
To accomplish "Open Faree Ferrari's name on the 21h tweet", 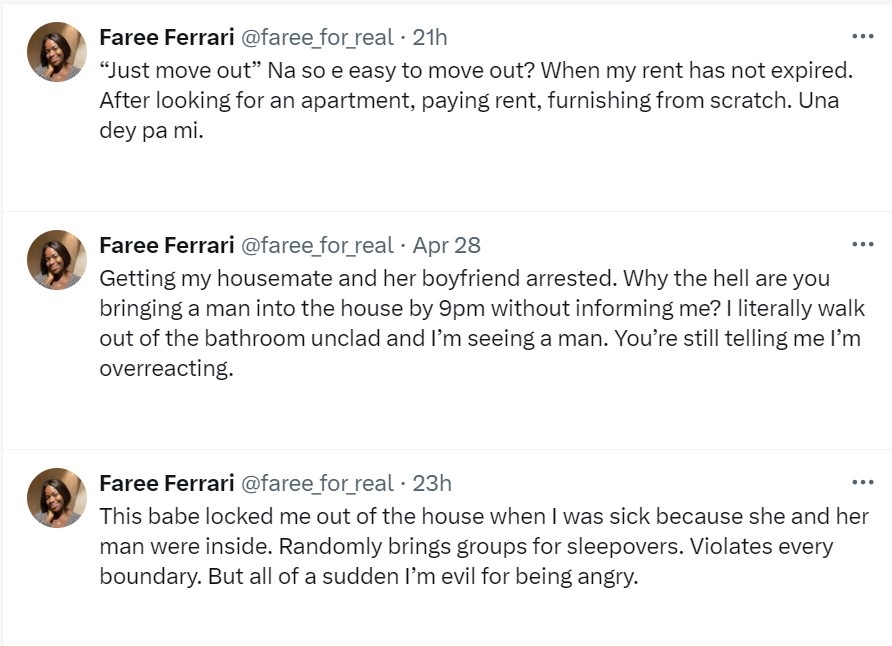I will [167, 38].
